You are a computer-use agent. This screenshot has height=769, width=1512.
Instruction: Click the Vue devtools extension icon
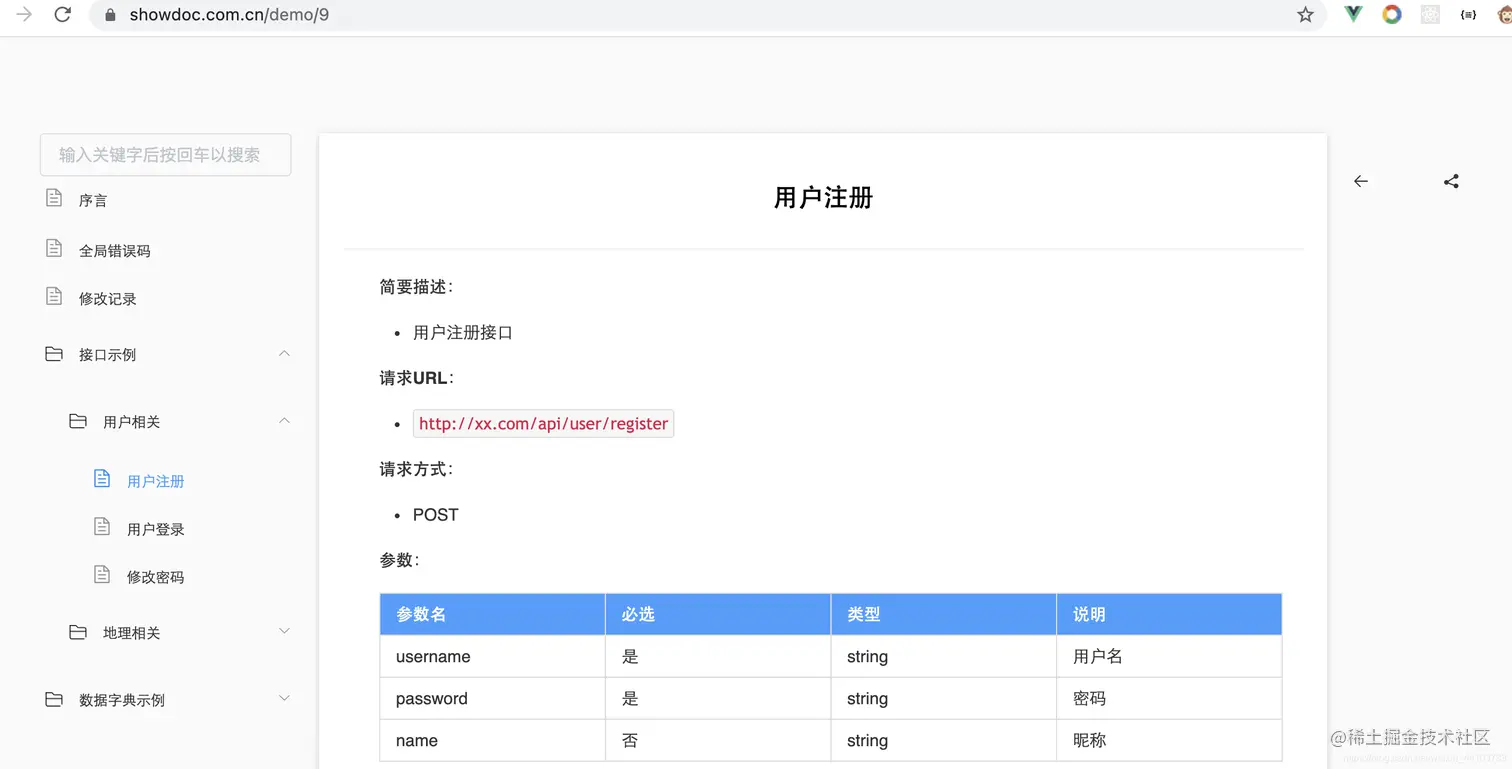pyautogui.click(x=1353, y=15)
